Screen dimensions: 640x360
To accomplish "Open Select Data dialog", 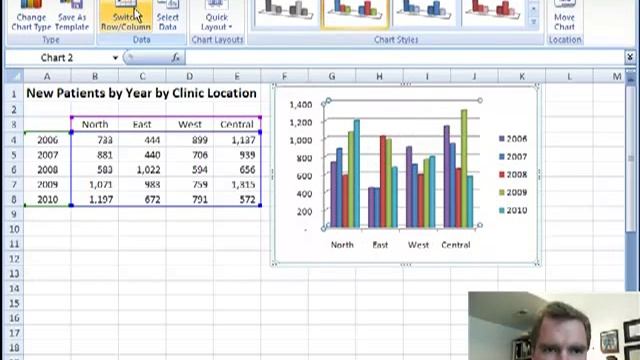I will pyautogui.click(x=168, y=16).
